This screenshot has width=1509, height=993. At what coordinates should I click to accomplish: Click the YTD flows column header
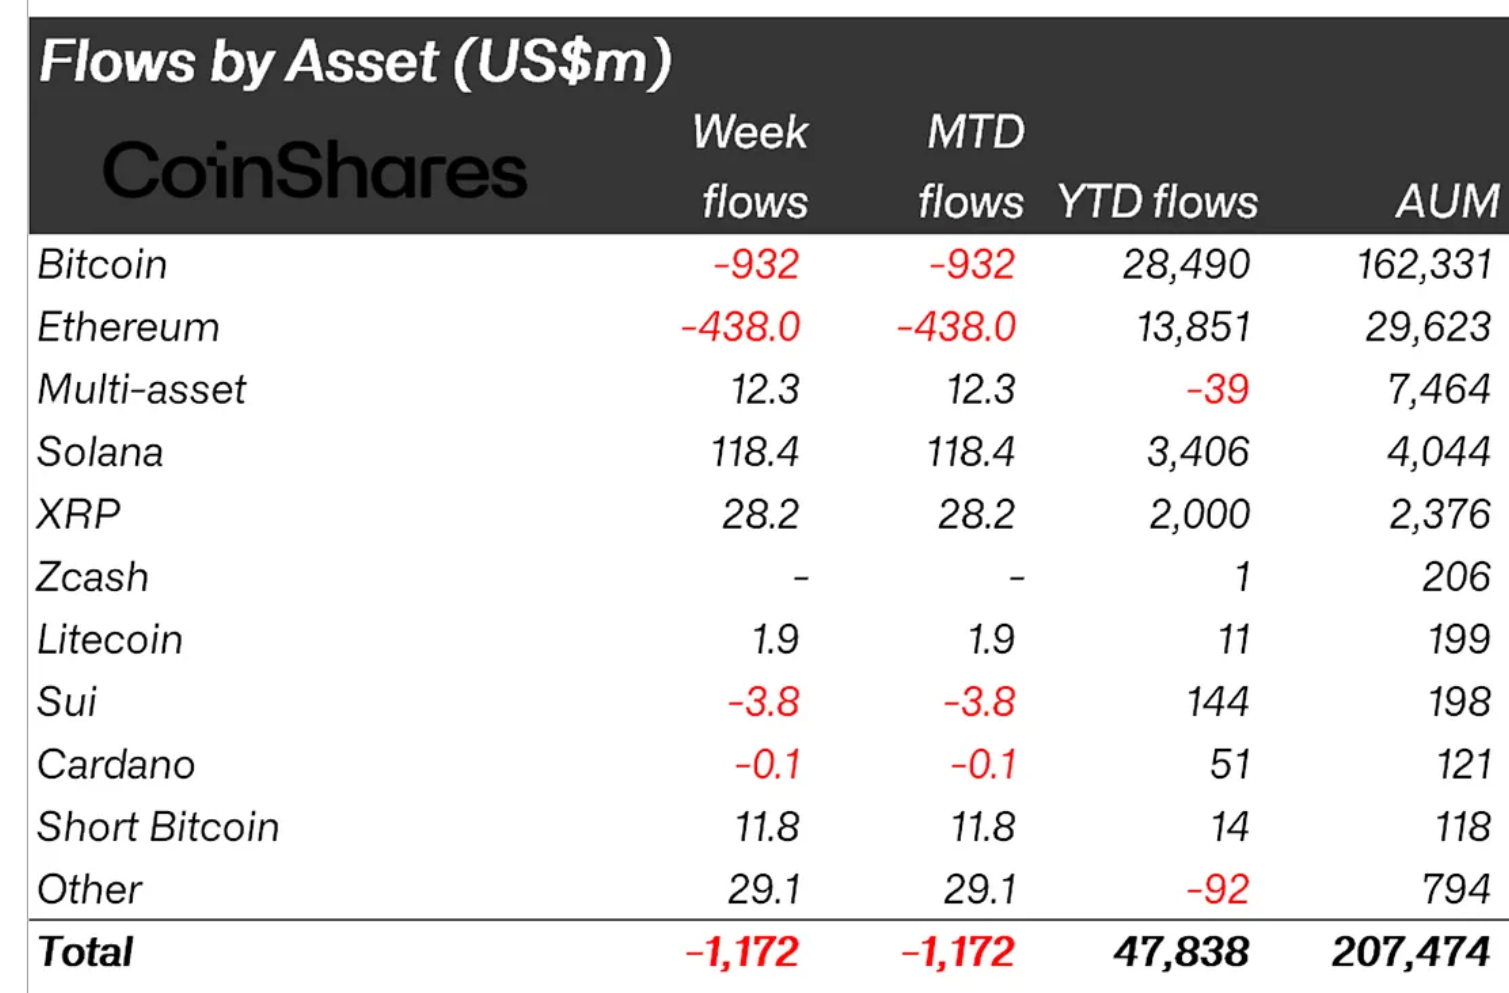[x=1157, y=202]
